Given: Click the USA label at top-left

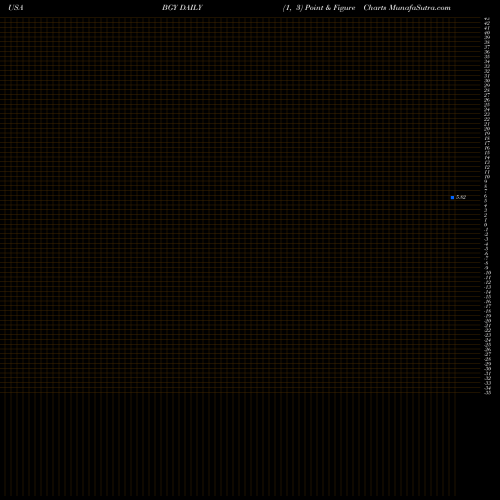Looking at the screenshot, I should tap(16, 8).
